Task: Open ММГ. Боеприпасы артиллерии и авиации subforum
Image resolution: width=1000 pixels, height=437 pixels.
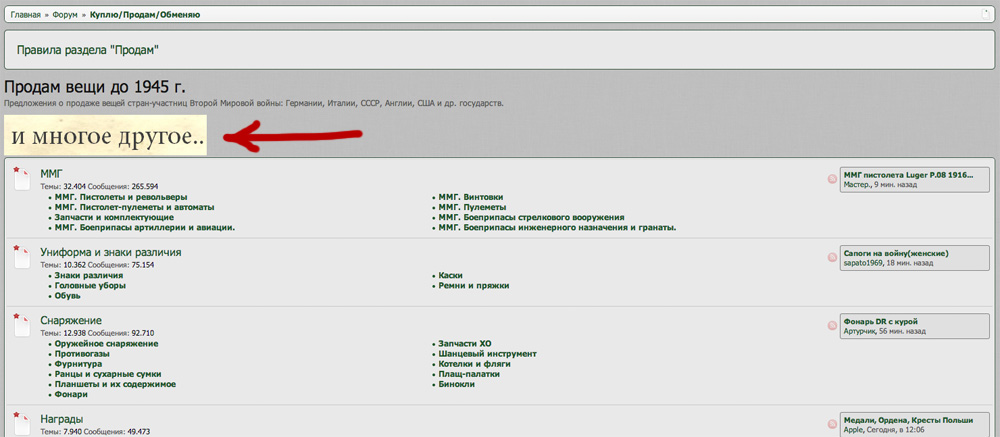Action: (x=145, y=228)
